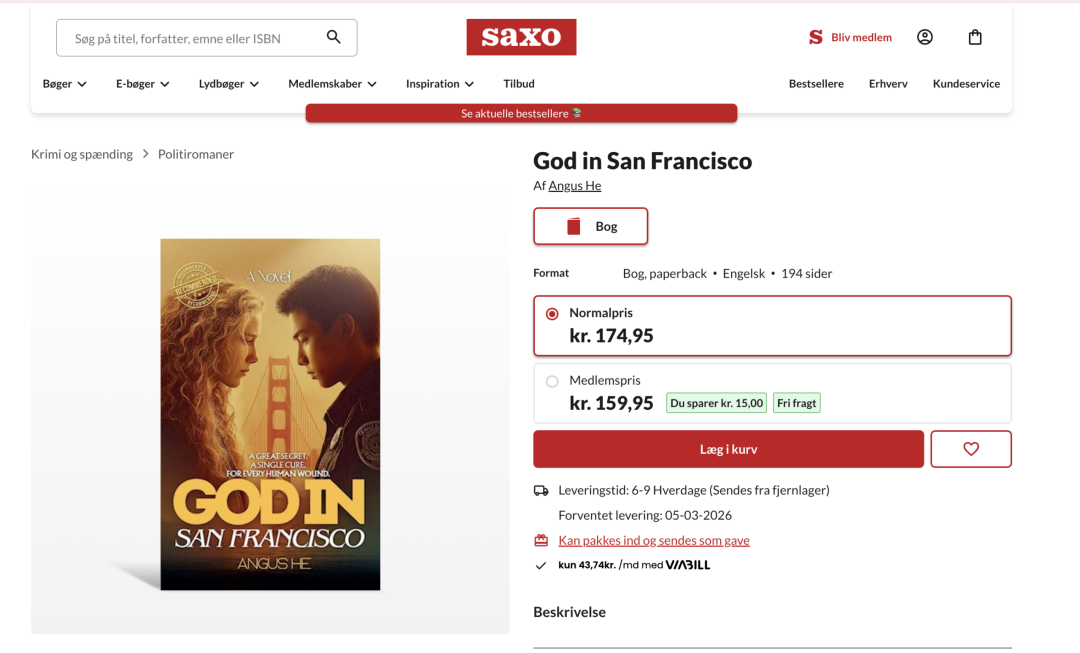The height and width of the screenshot is (653, 1080).
Task: Click the Læg i kurv button
Action: click(728, 449)
